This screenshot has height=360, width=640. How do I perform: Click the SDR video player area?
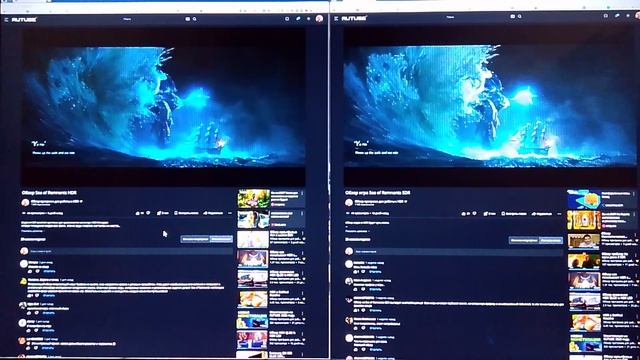[x=490, y=107]
